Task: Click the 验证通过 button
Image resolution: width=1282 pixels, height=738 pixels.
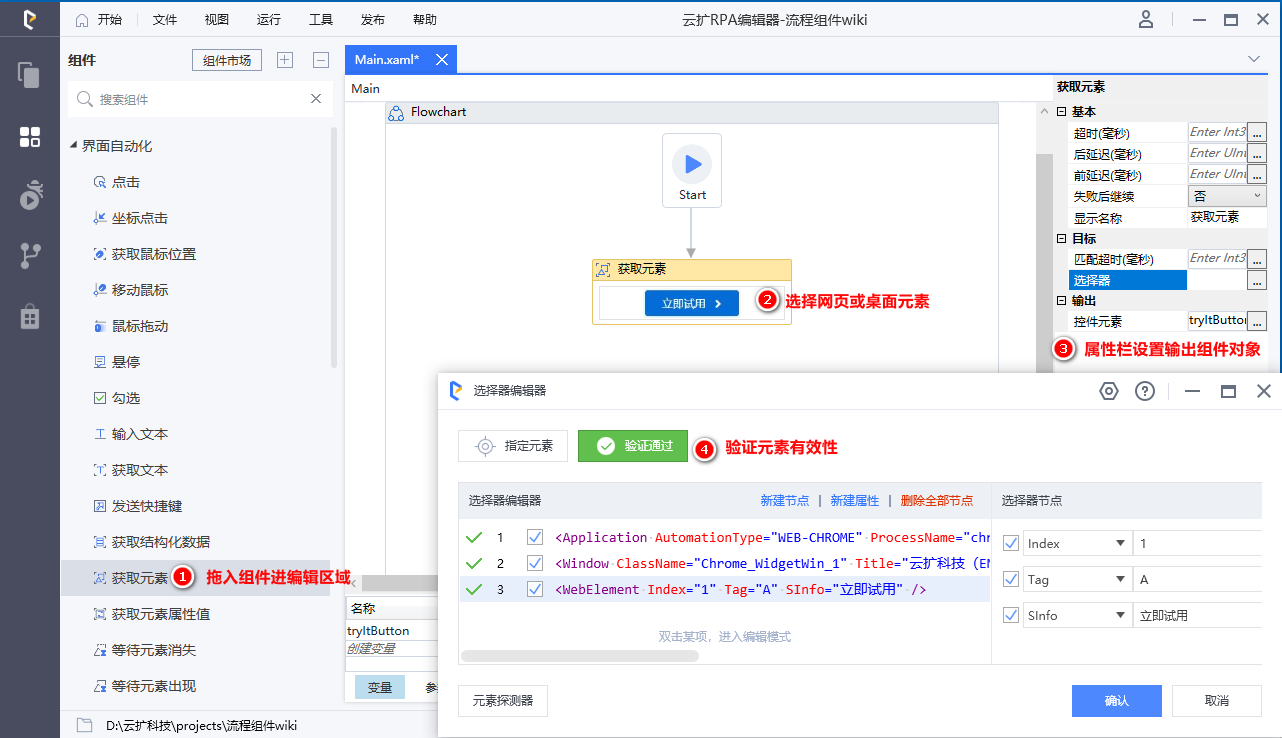Action: (x=633, y=446)
